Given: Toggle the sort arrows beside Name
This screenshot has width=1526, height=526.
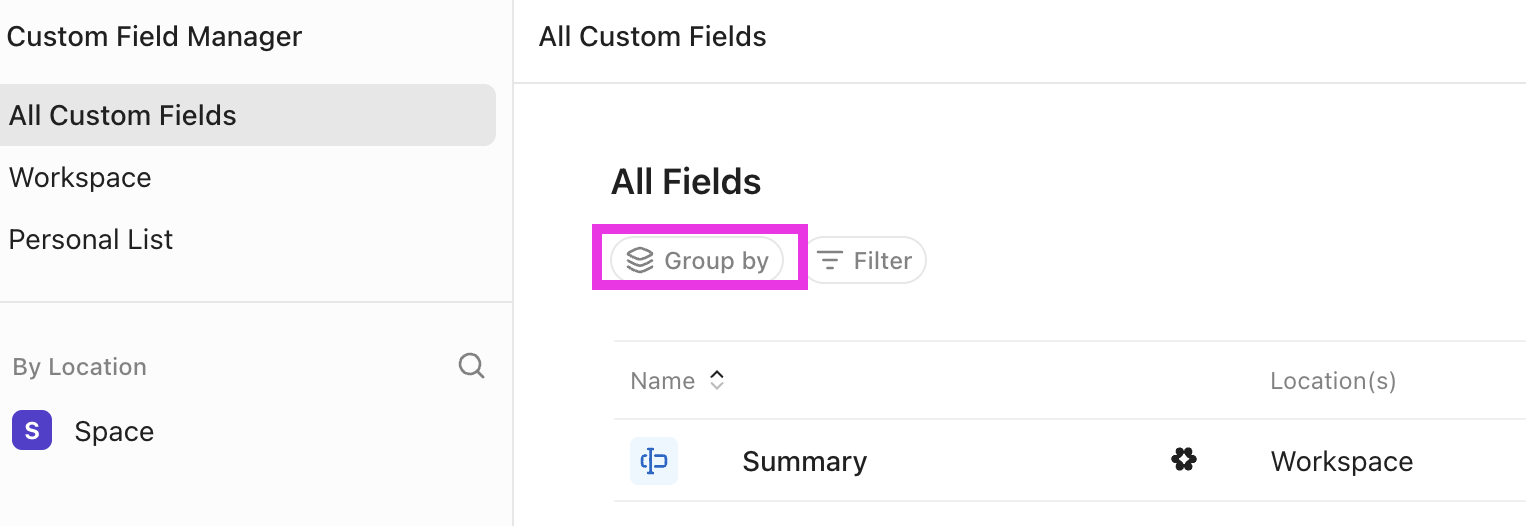Looking at the screenshot, I should click(x=716, y=380).
